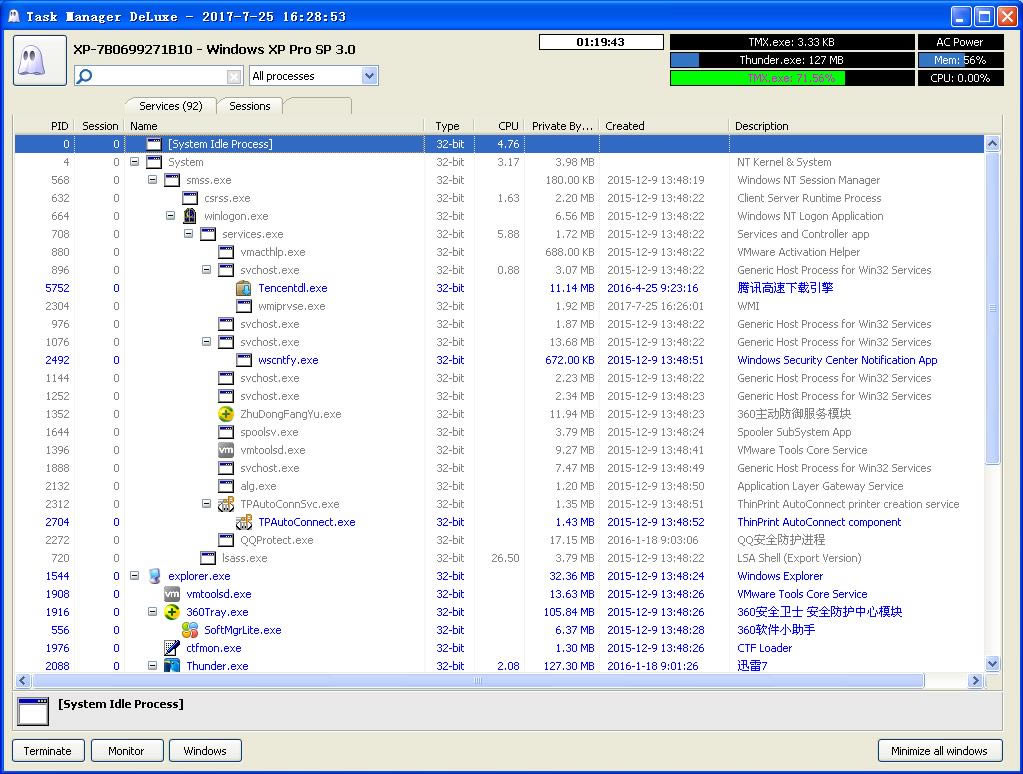Click the lsass.exe window icon
This screenshot has width=1023, height=774.
pyautogui.click(x=208, y=558)
